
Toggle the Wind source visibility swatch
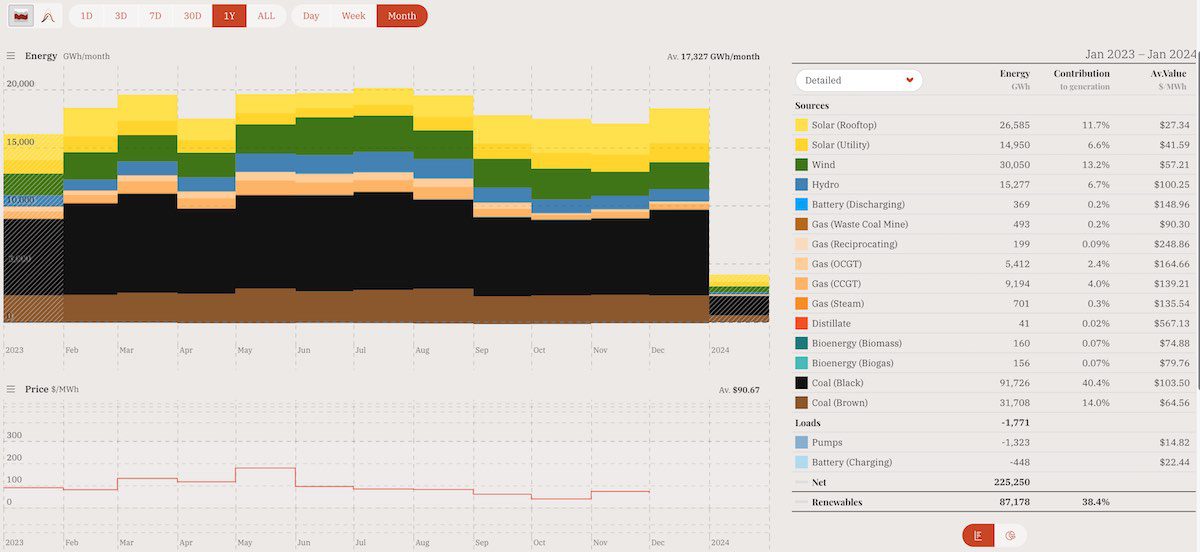pyautogui.click(x=802, y=165)
